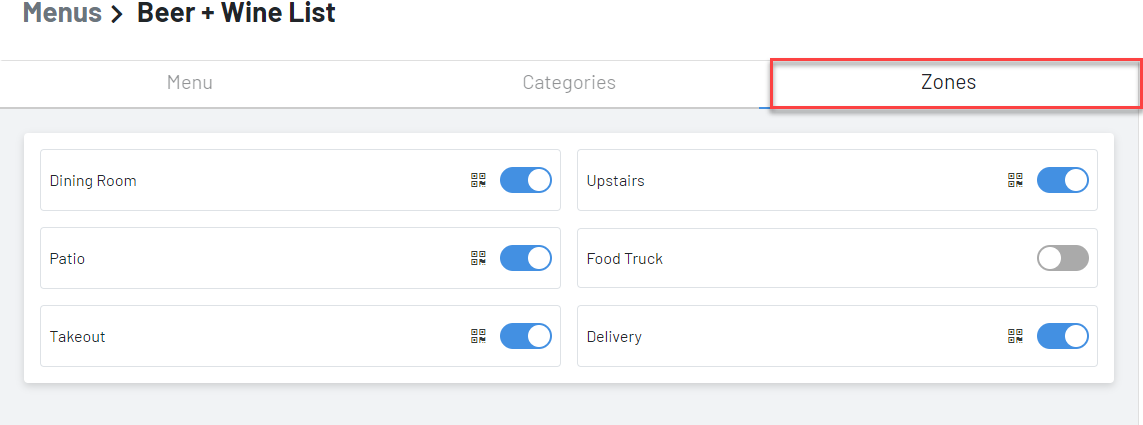
Task: Switch to the Categories tab
Action: point(569,82)
